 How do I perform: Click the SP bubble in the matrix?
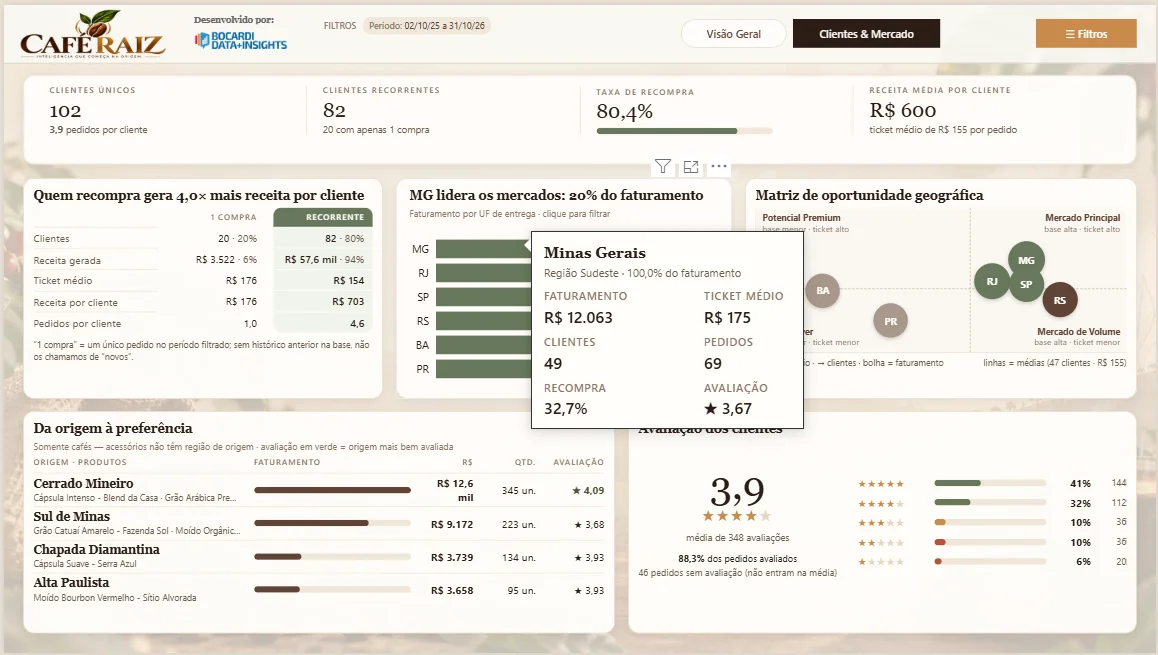(x=1027, y=287)
